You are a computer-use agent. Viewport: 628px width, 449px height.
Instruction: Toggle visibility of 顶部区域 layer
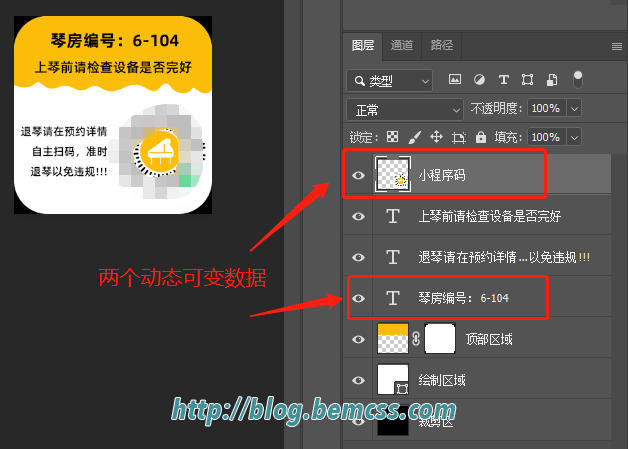(358, 339)
